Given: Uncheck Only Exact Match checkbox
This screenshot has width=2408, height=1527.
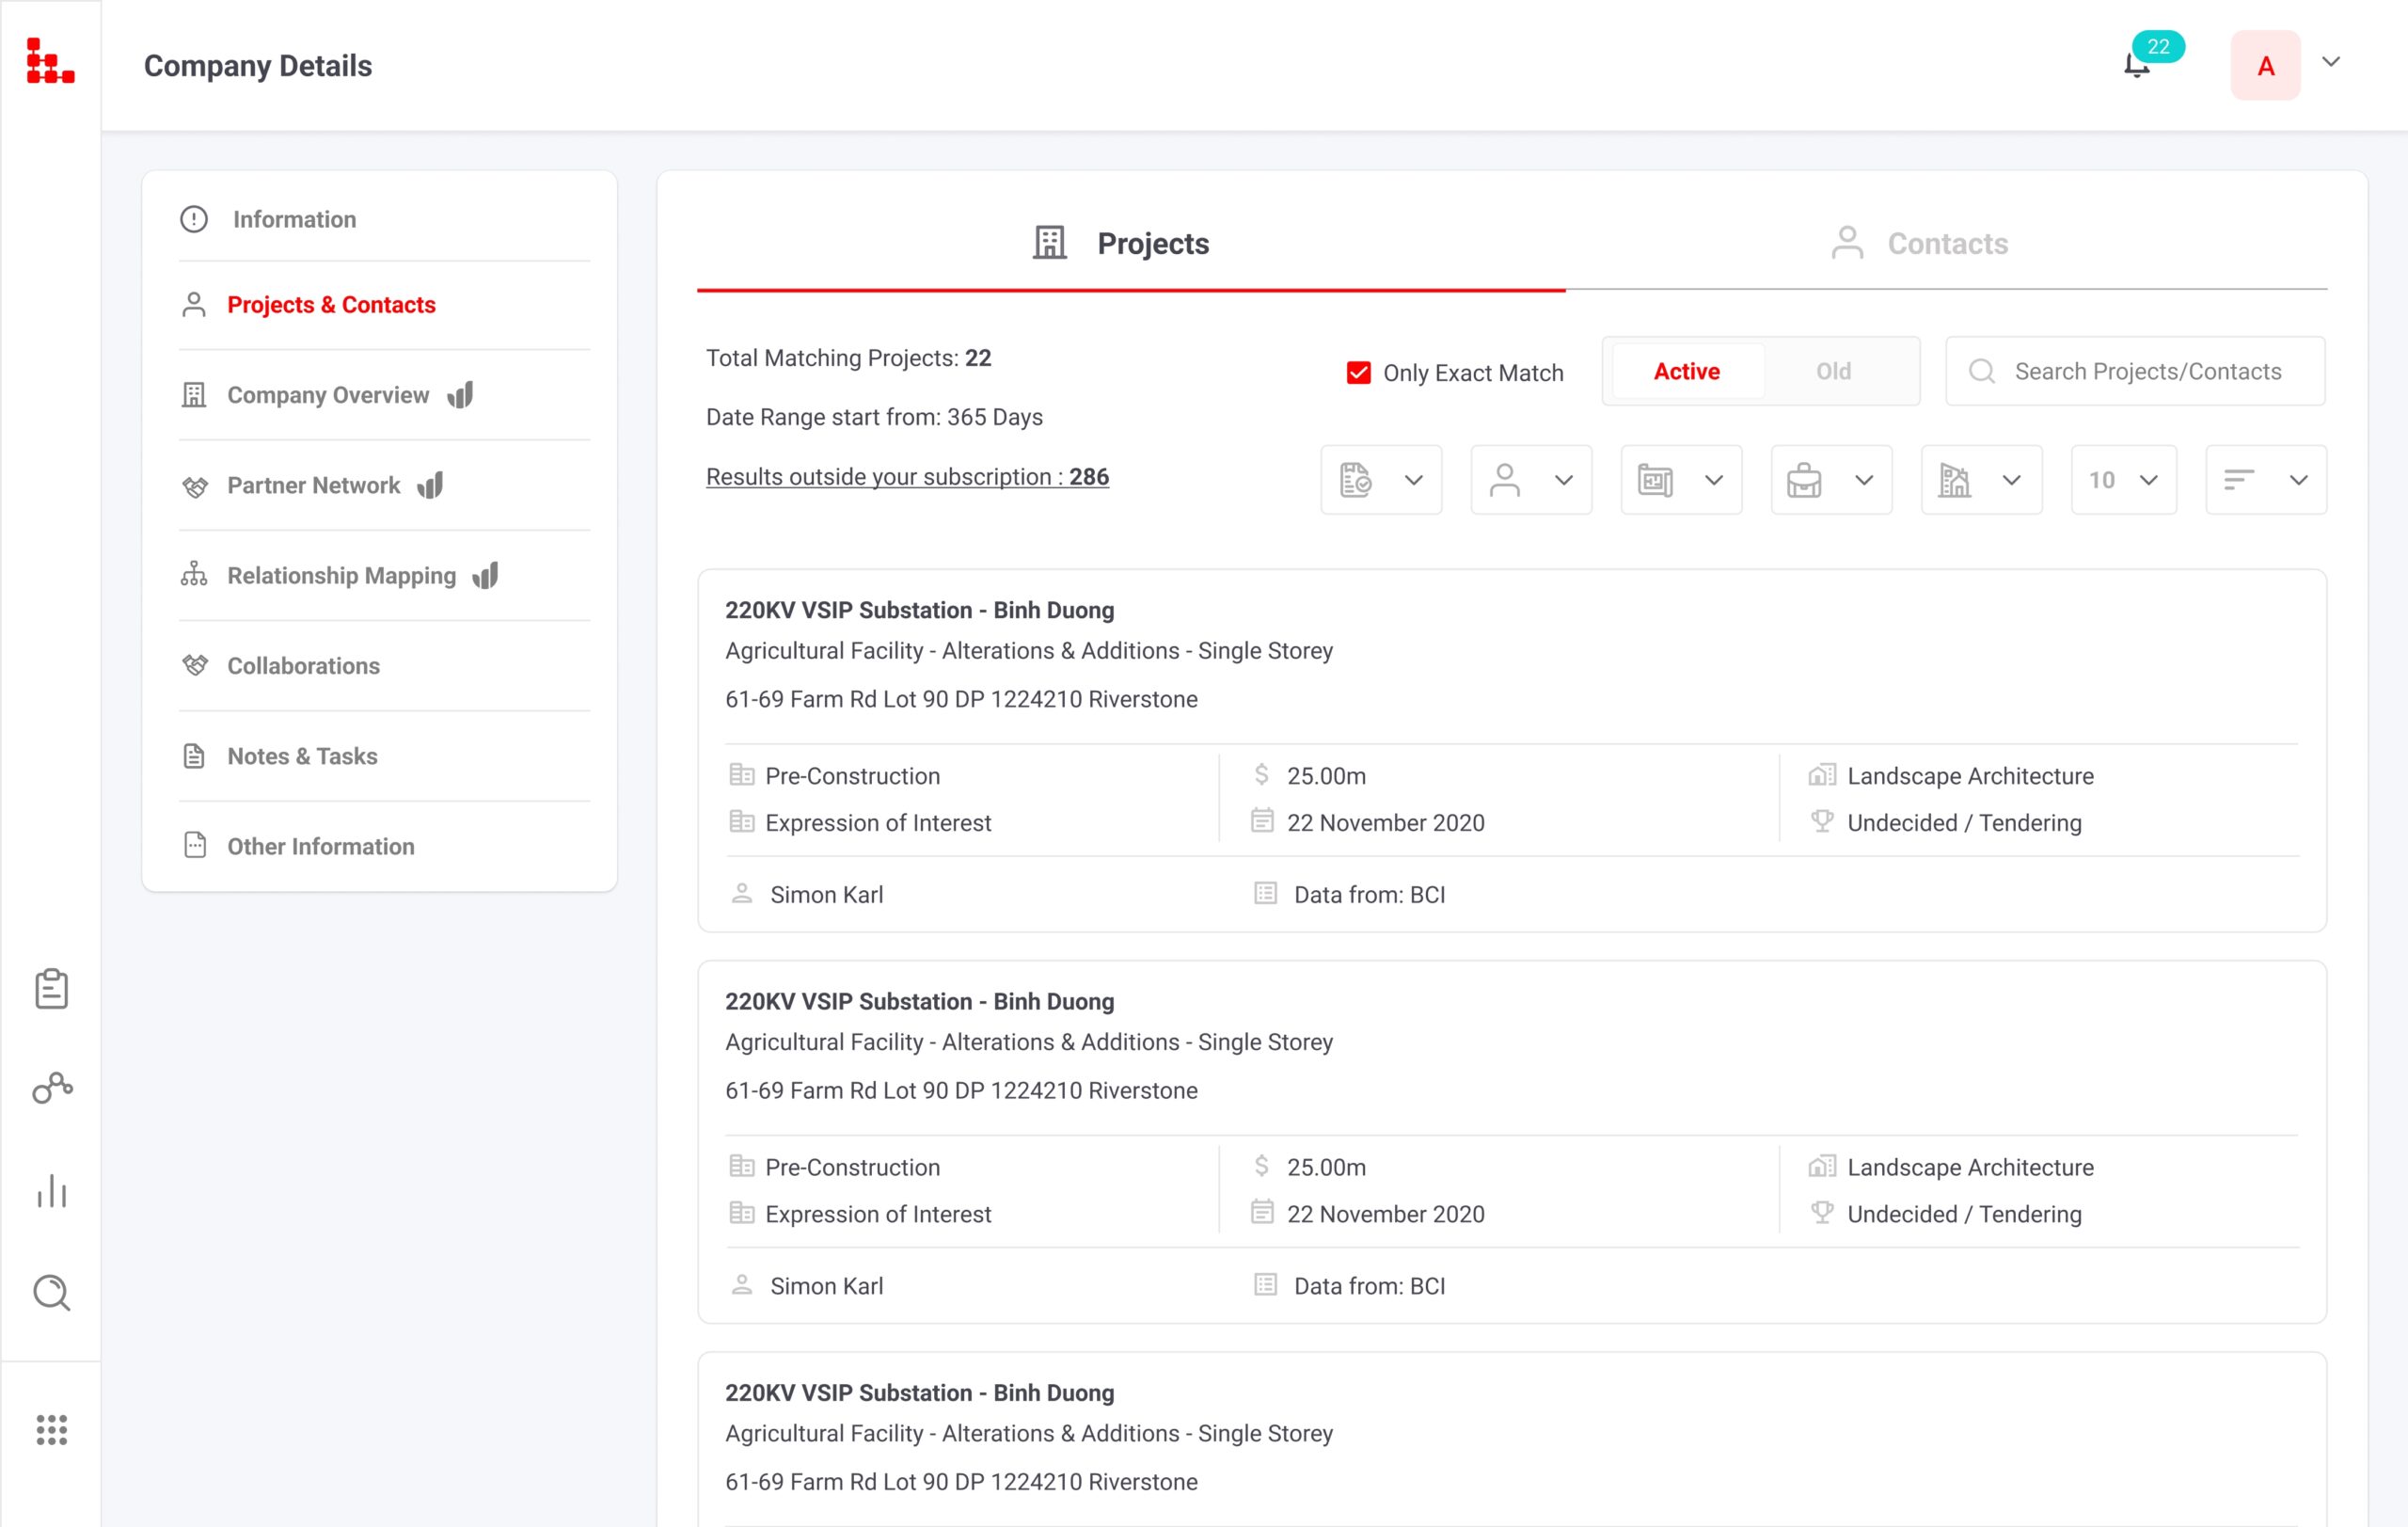Looking at the screenshot, I should (x=1358, y=373).
